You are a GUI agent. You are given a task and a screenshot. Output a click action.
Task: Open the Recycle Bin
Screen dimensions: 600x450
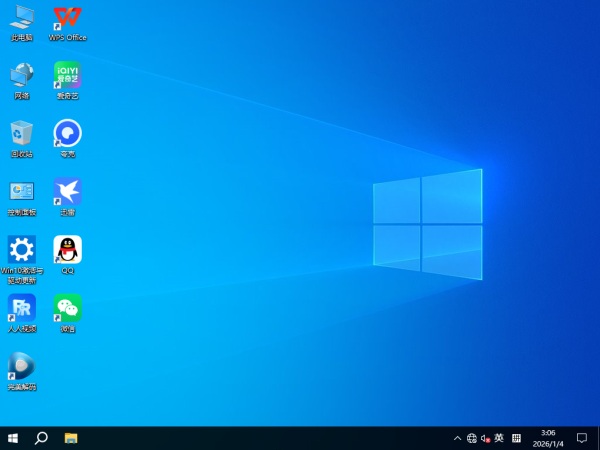click(22, 133)
